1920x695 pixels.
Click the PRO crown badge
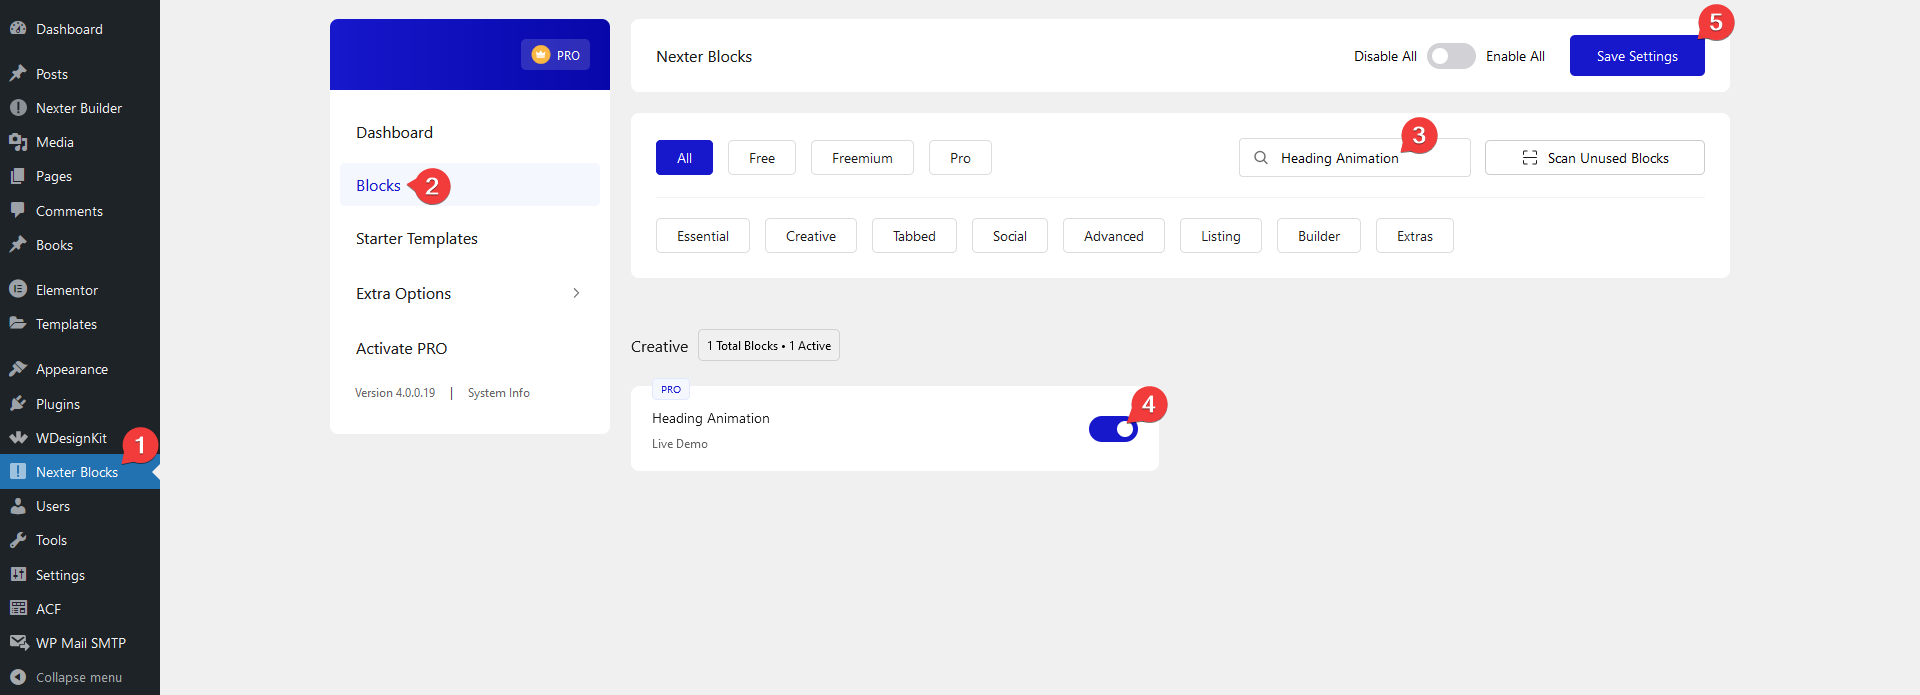tap(555, 55)
